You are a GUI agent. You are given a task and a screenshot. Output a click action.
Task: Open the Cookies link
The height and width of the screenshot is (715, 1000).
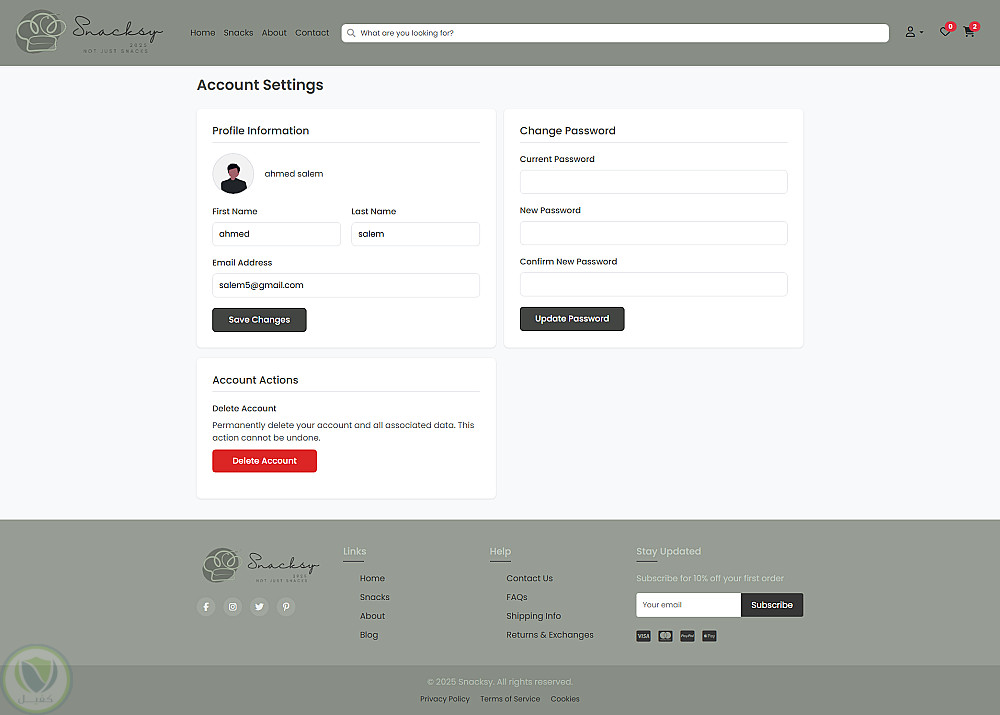pos(565,699)
